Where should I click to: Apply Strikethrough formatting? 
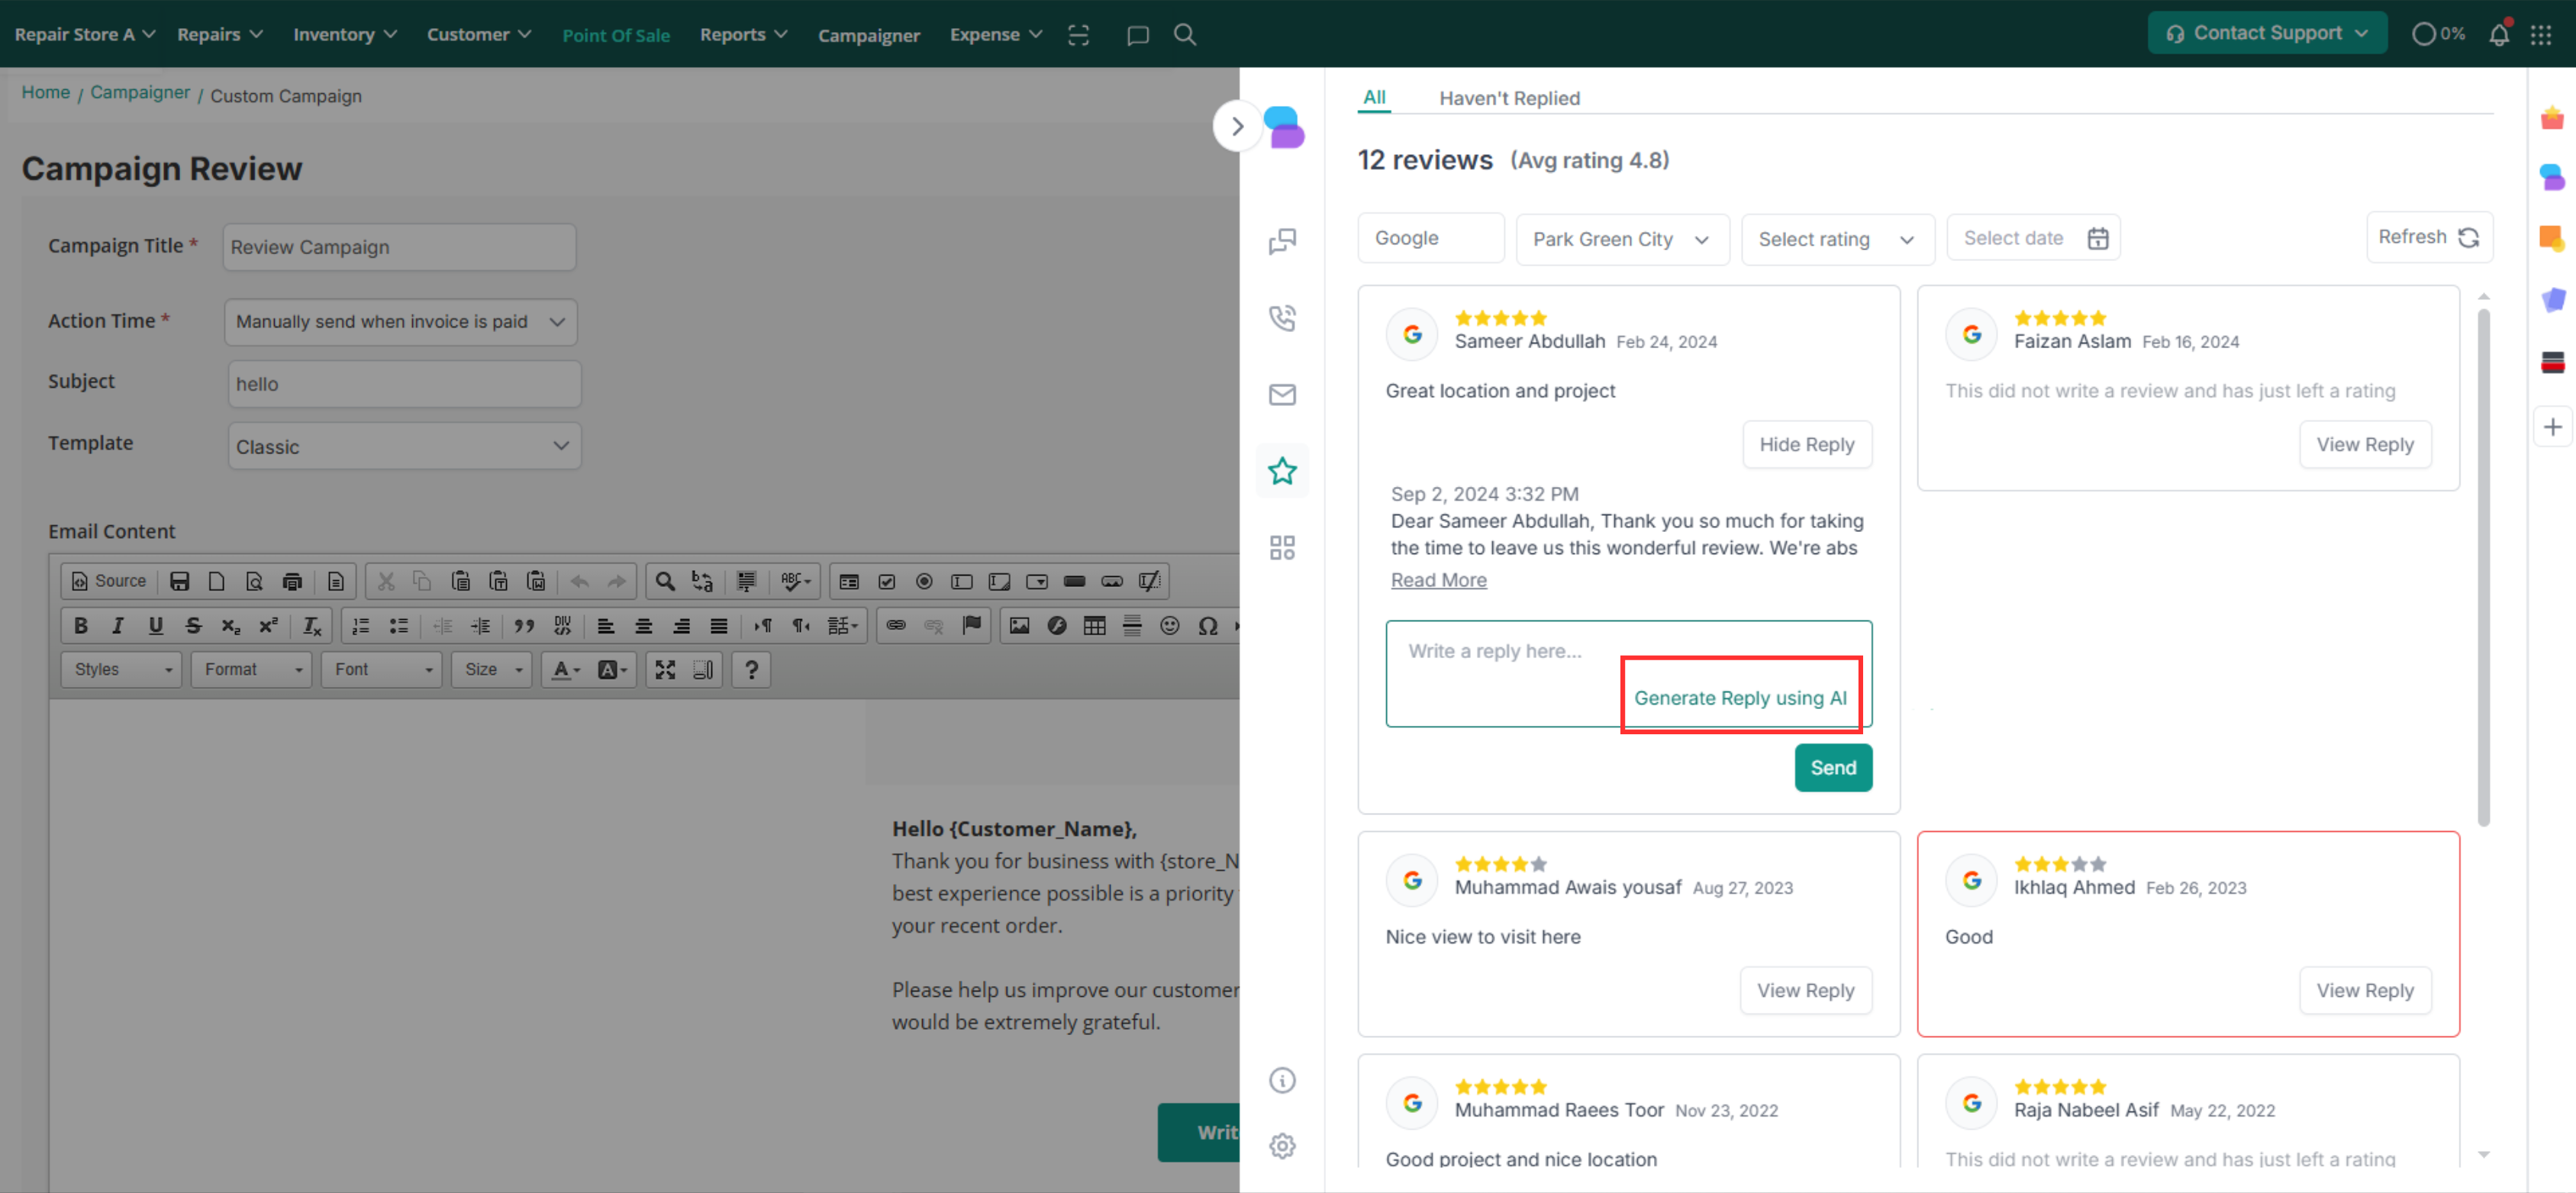[194, 626]
